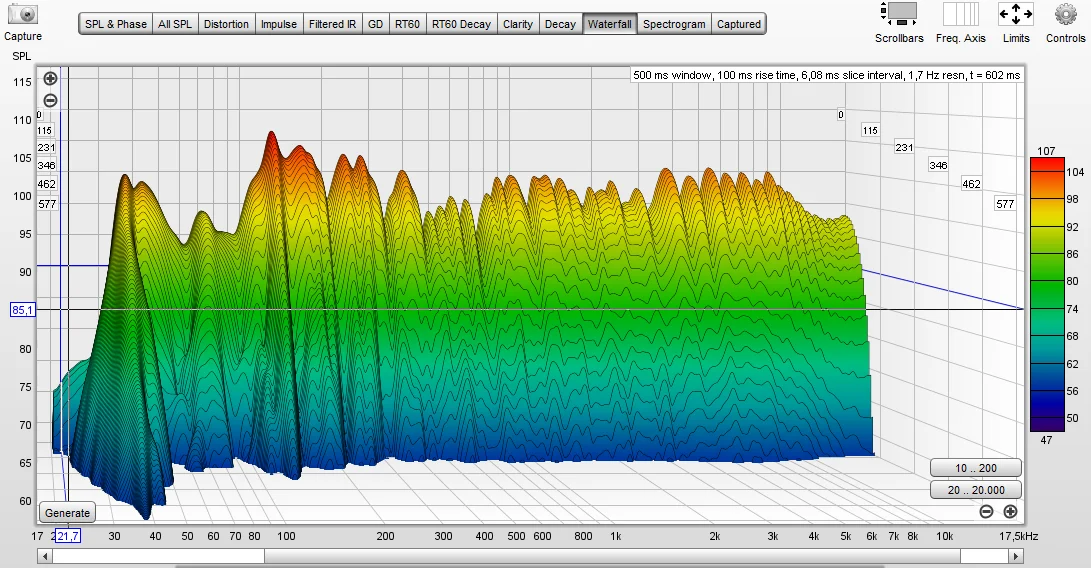Switch to Clarity tab
The image size is (1091, 568).
point(518,24)
